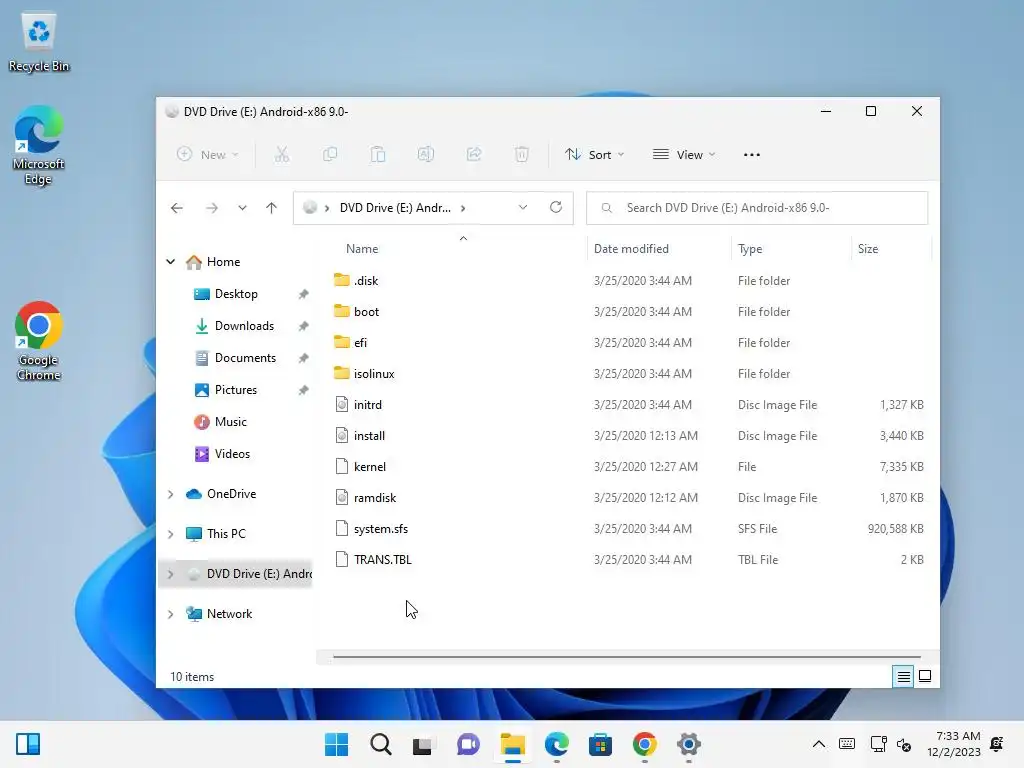Select Google Chrome desktop shortcut
The width and height of the screenshot is (1024, 768).
click(x=39, y=341)
